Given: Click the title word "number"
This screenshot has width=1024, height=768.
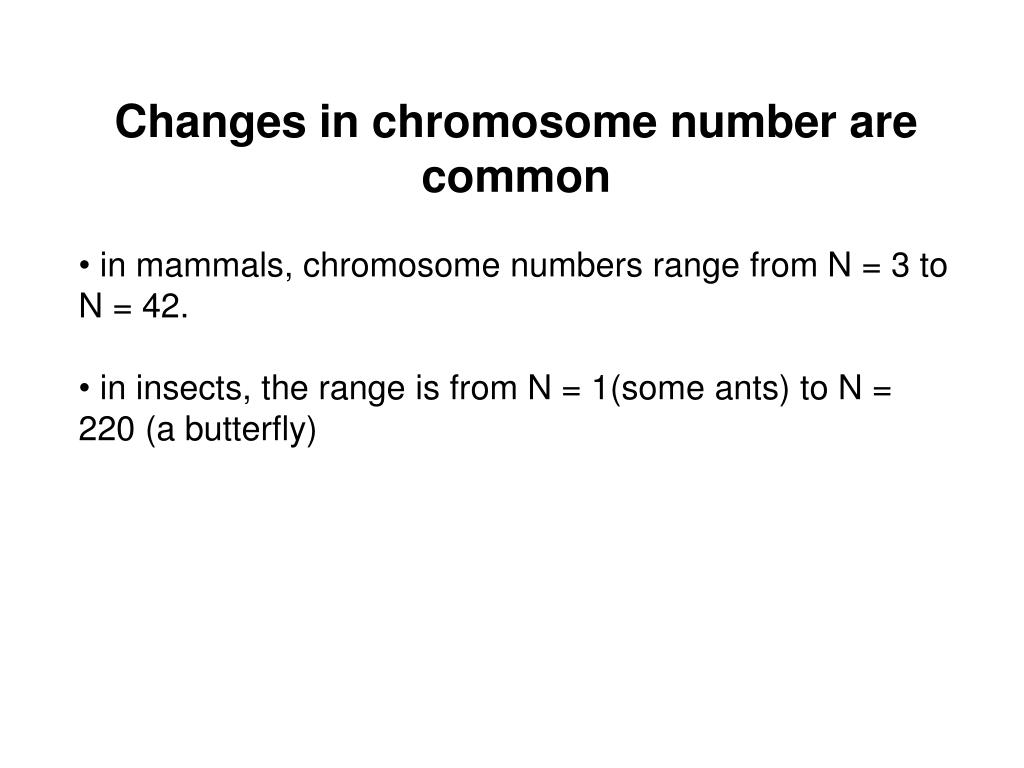Looking at the screenshot, I should click(x=753, y=121).
